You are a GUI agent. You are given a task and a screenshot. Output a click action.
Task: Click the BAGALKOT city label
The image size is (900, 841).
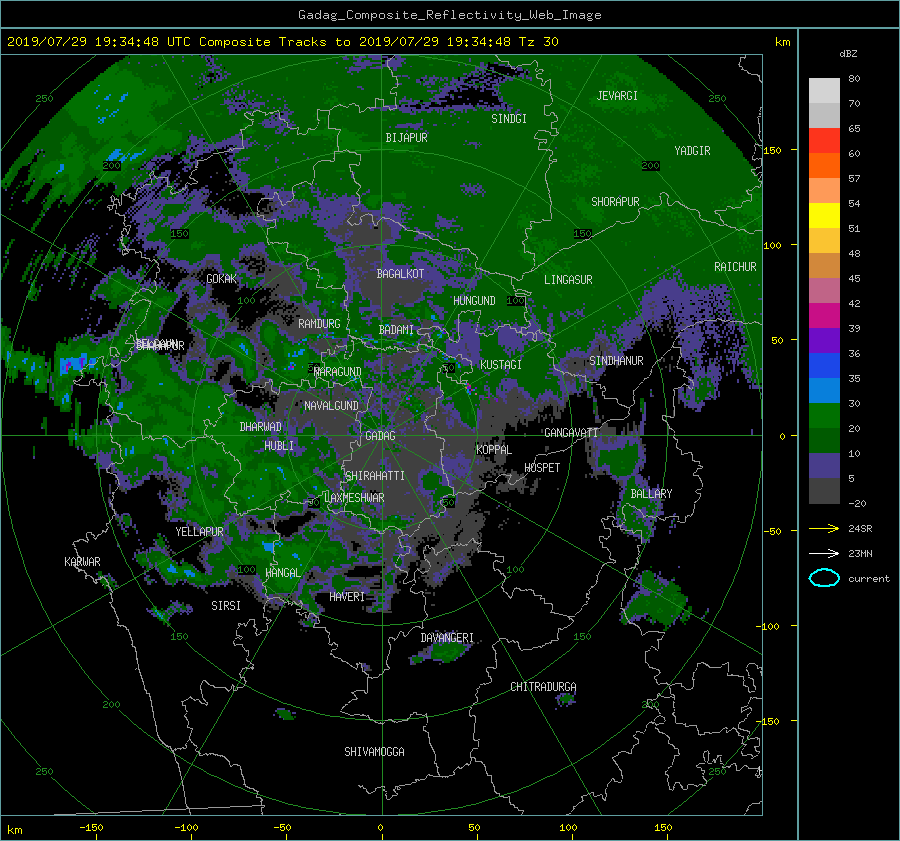tap(400, 274)
